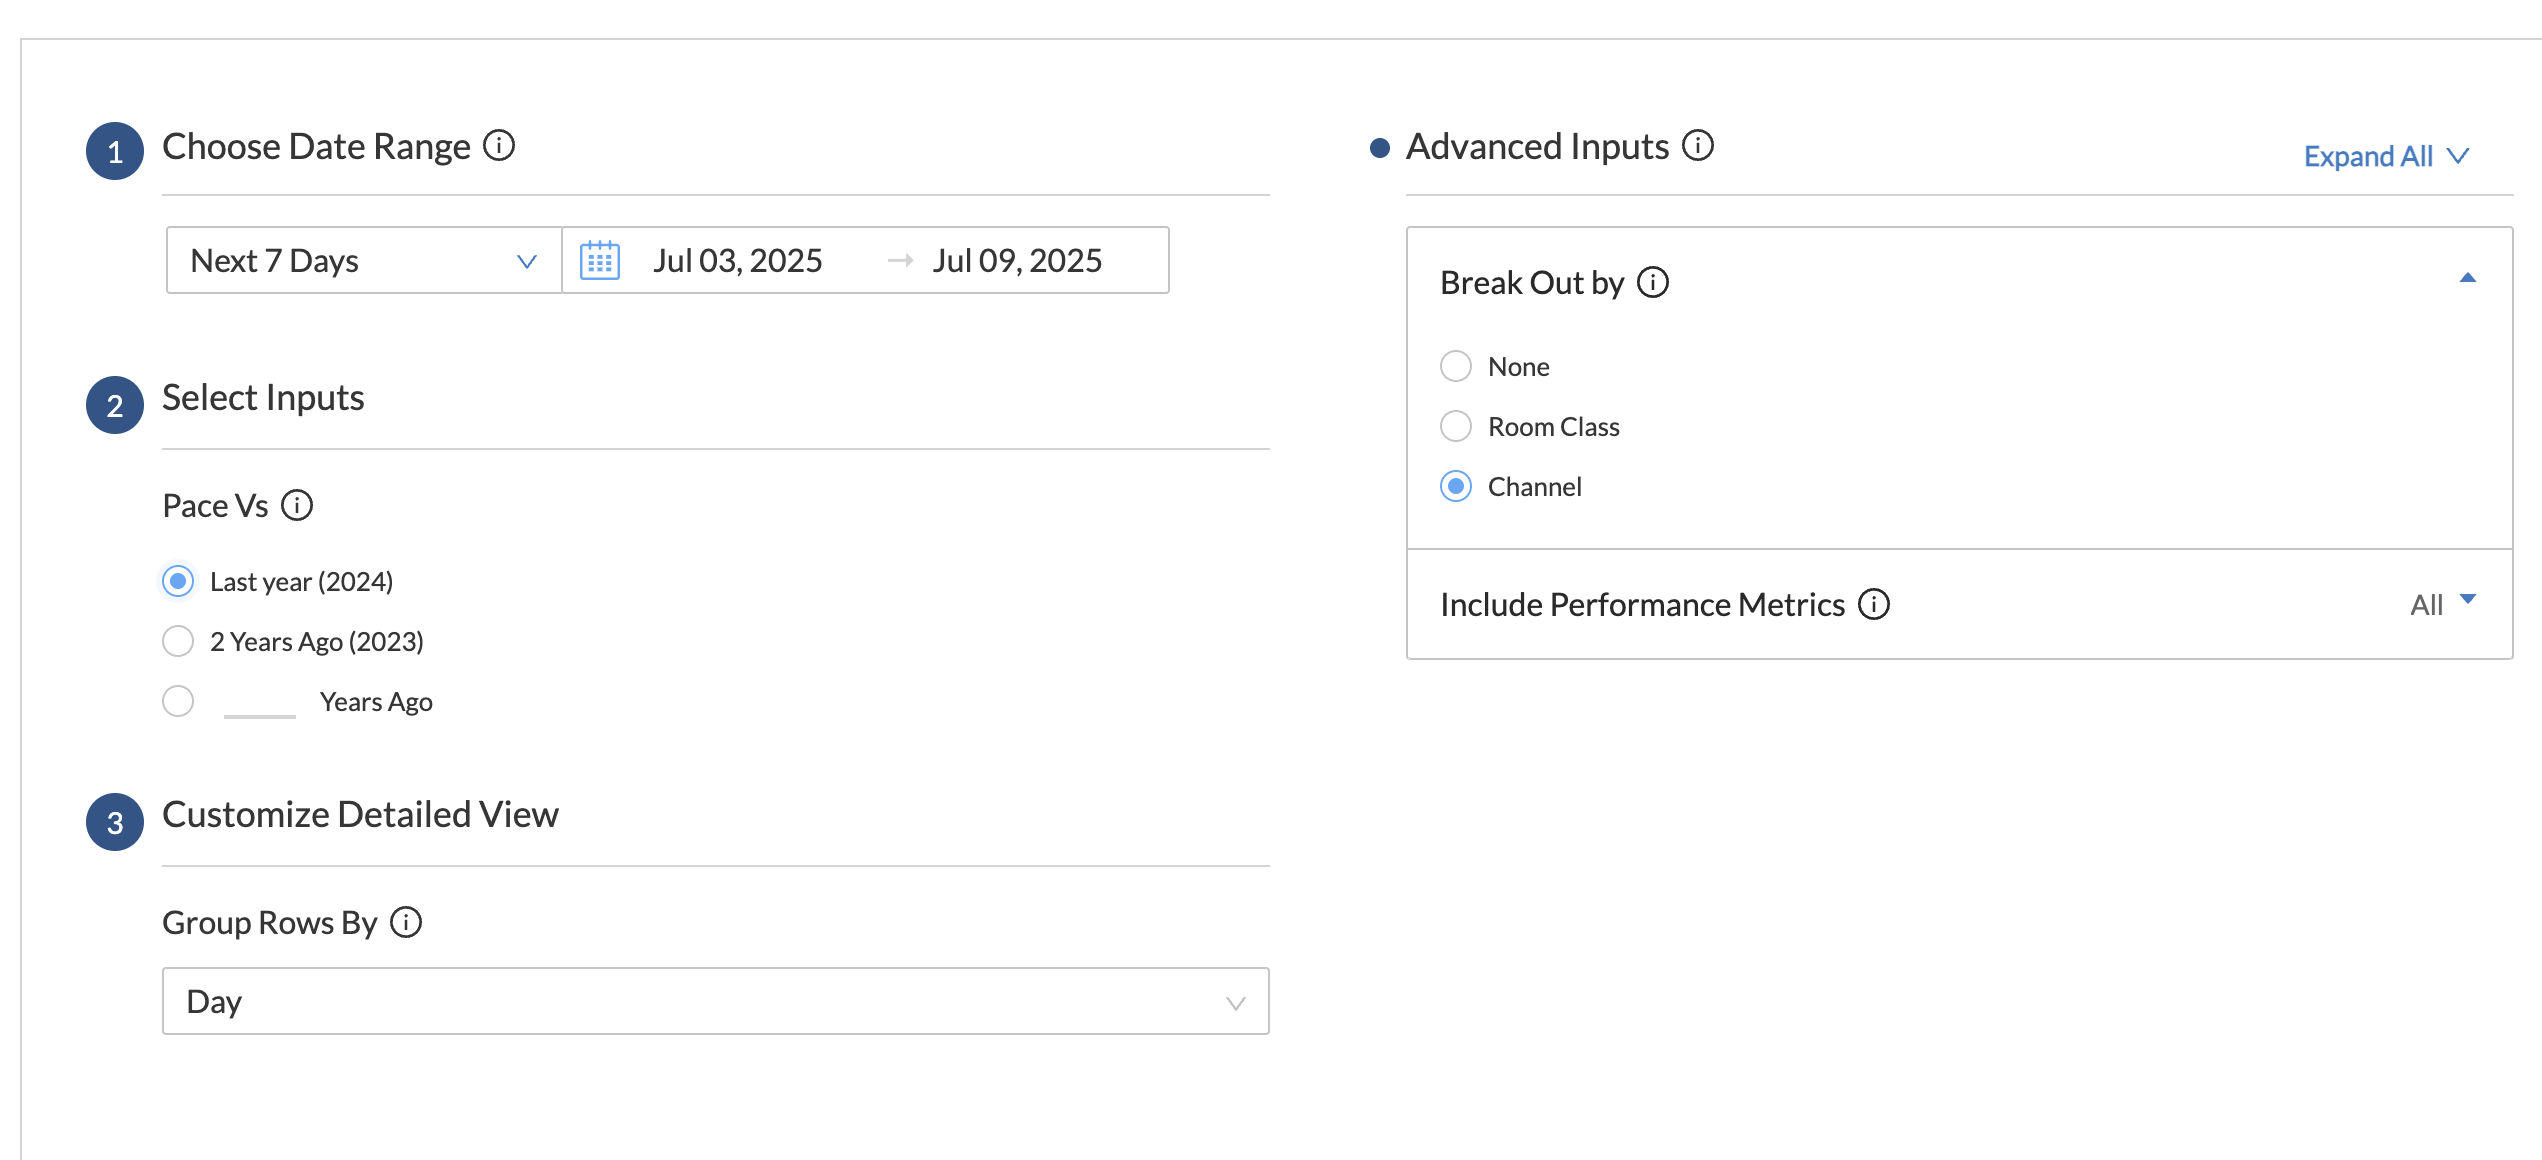Image resolution: width=2542 pixels, height=1160 pixels.
Task: Open the Next 7 Days dropdown
Action: pos(364,261)
